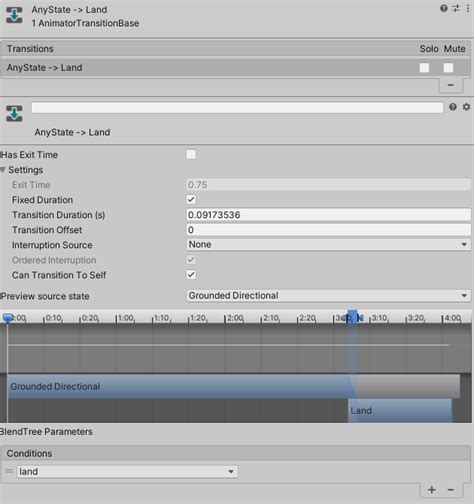The image size is (474, 504).
Task: Click the Conditions list header
Action: [x=235, y=453]
